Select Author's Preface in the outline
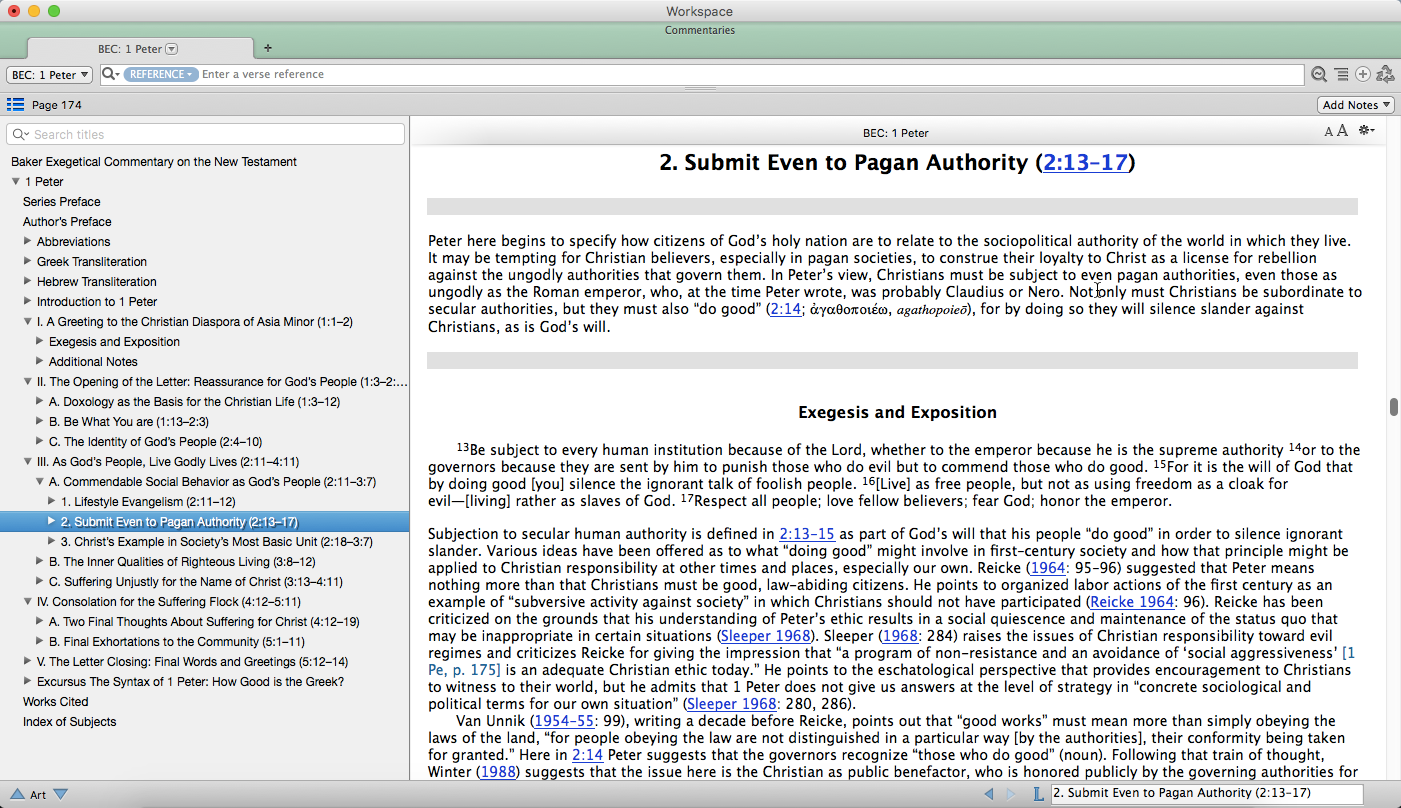 pyautogui.click(x=67, y=222)
